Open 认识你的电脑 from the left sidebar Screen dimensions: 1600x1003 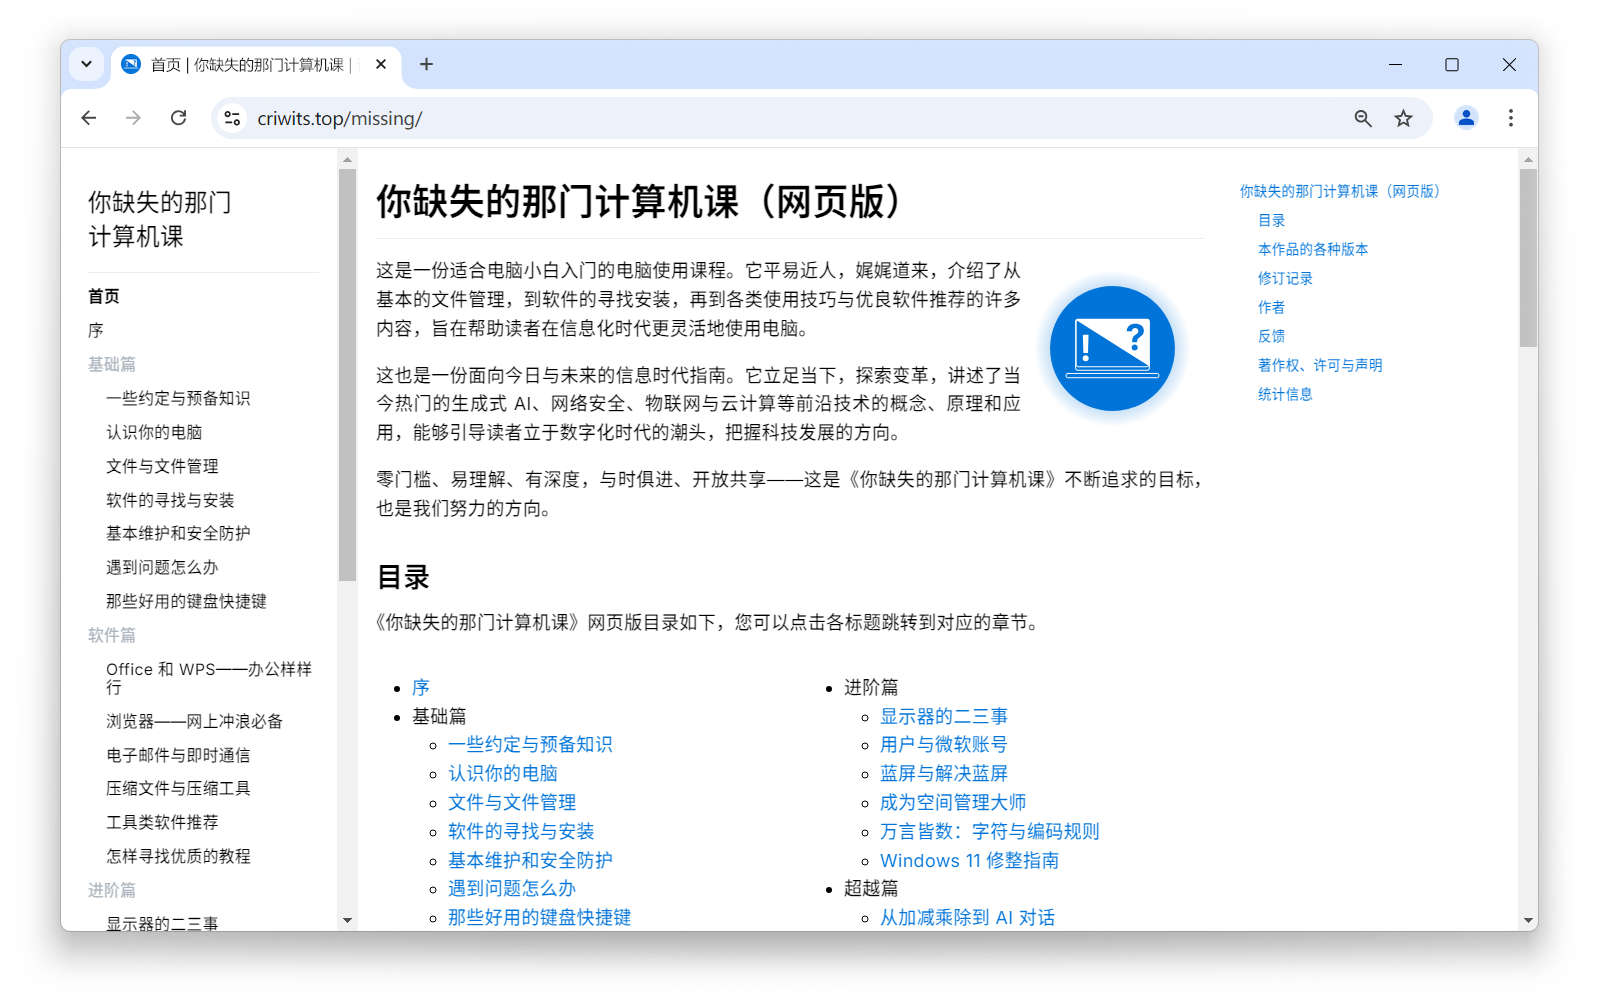(153, 431)
